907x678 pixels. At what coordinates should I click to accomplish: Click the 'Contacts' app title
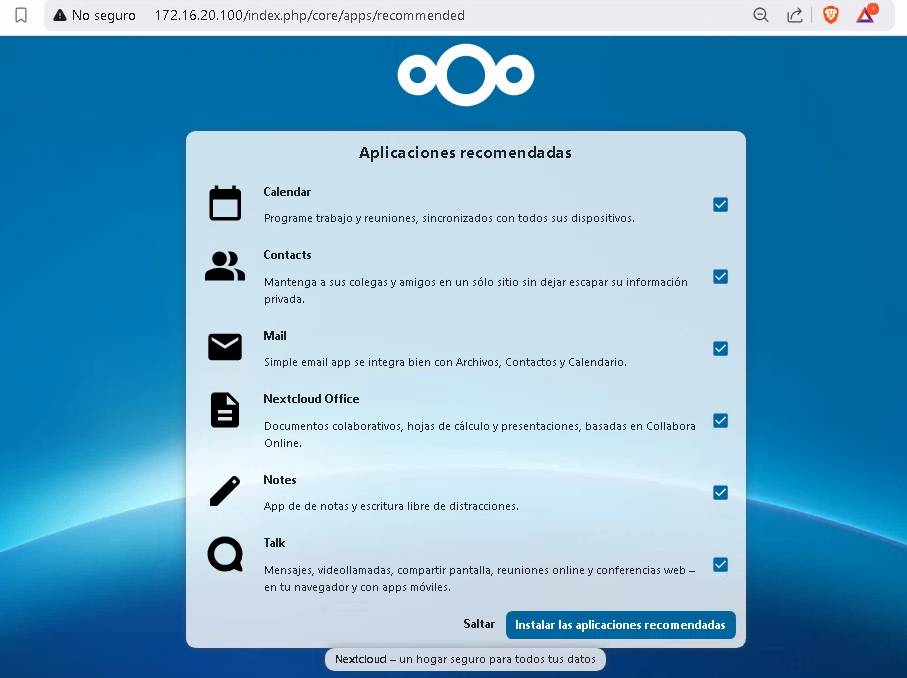click(x=287, y=255)
